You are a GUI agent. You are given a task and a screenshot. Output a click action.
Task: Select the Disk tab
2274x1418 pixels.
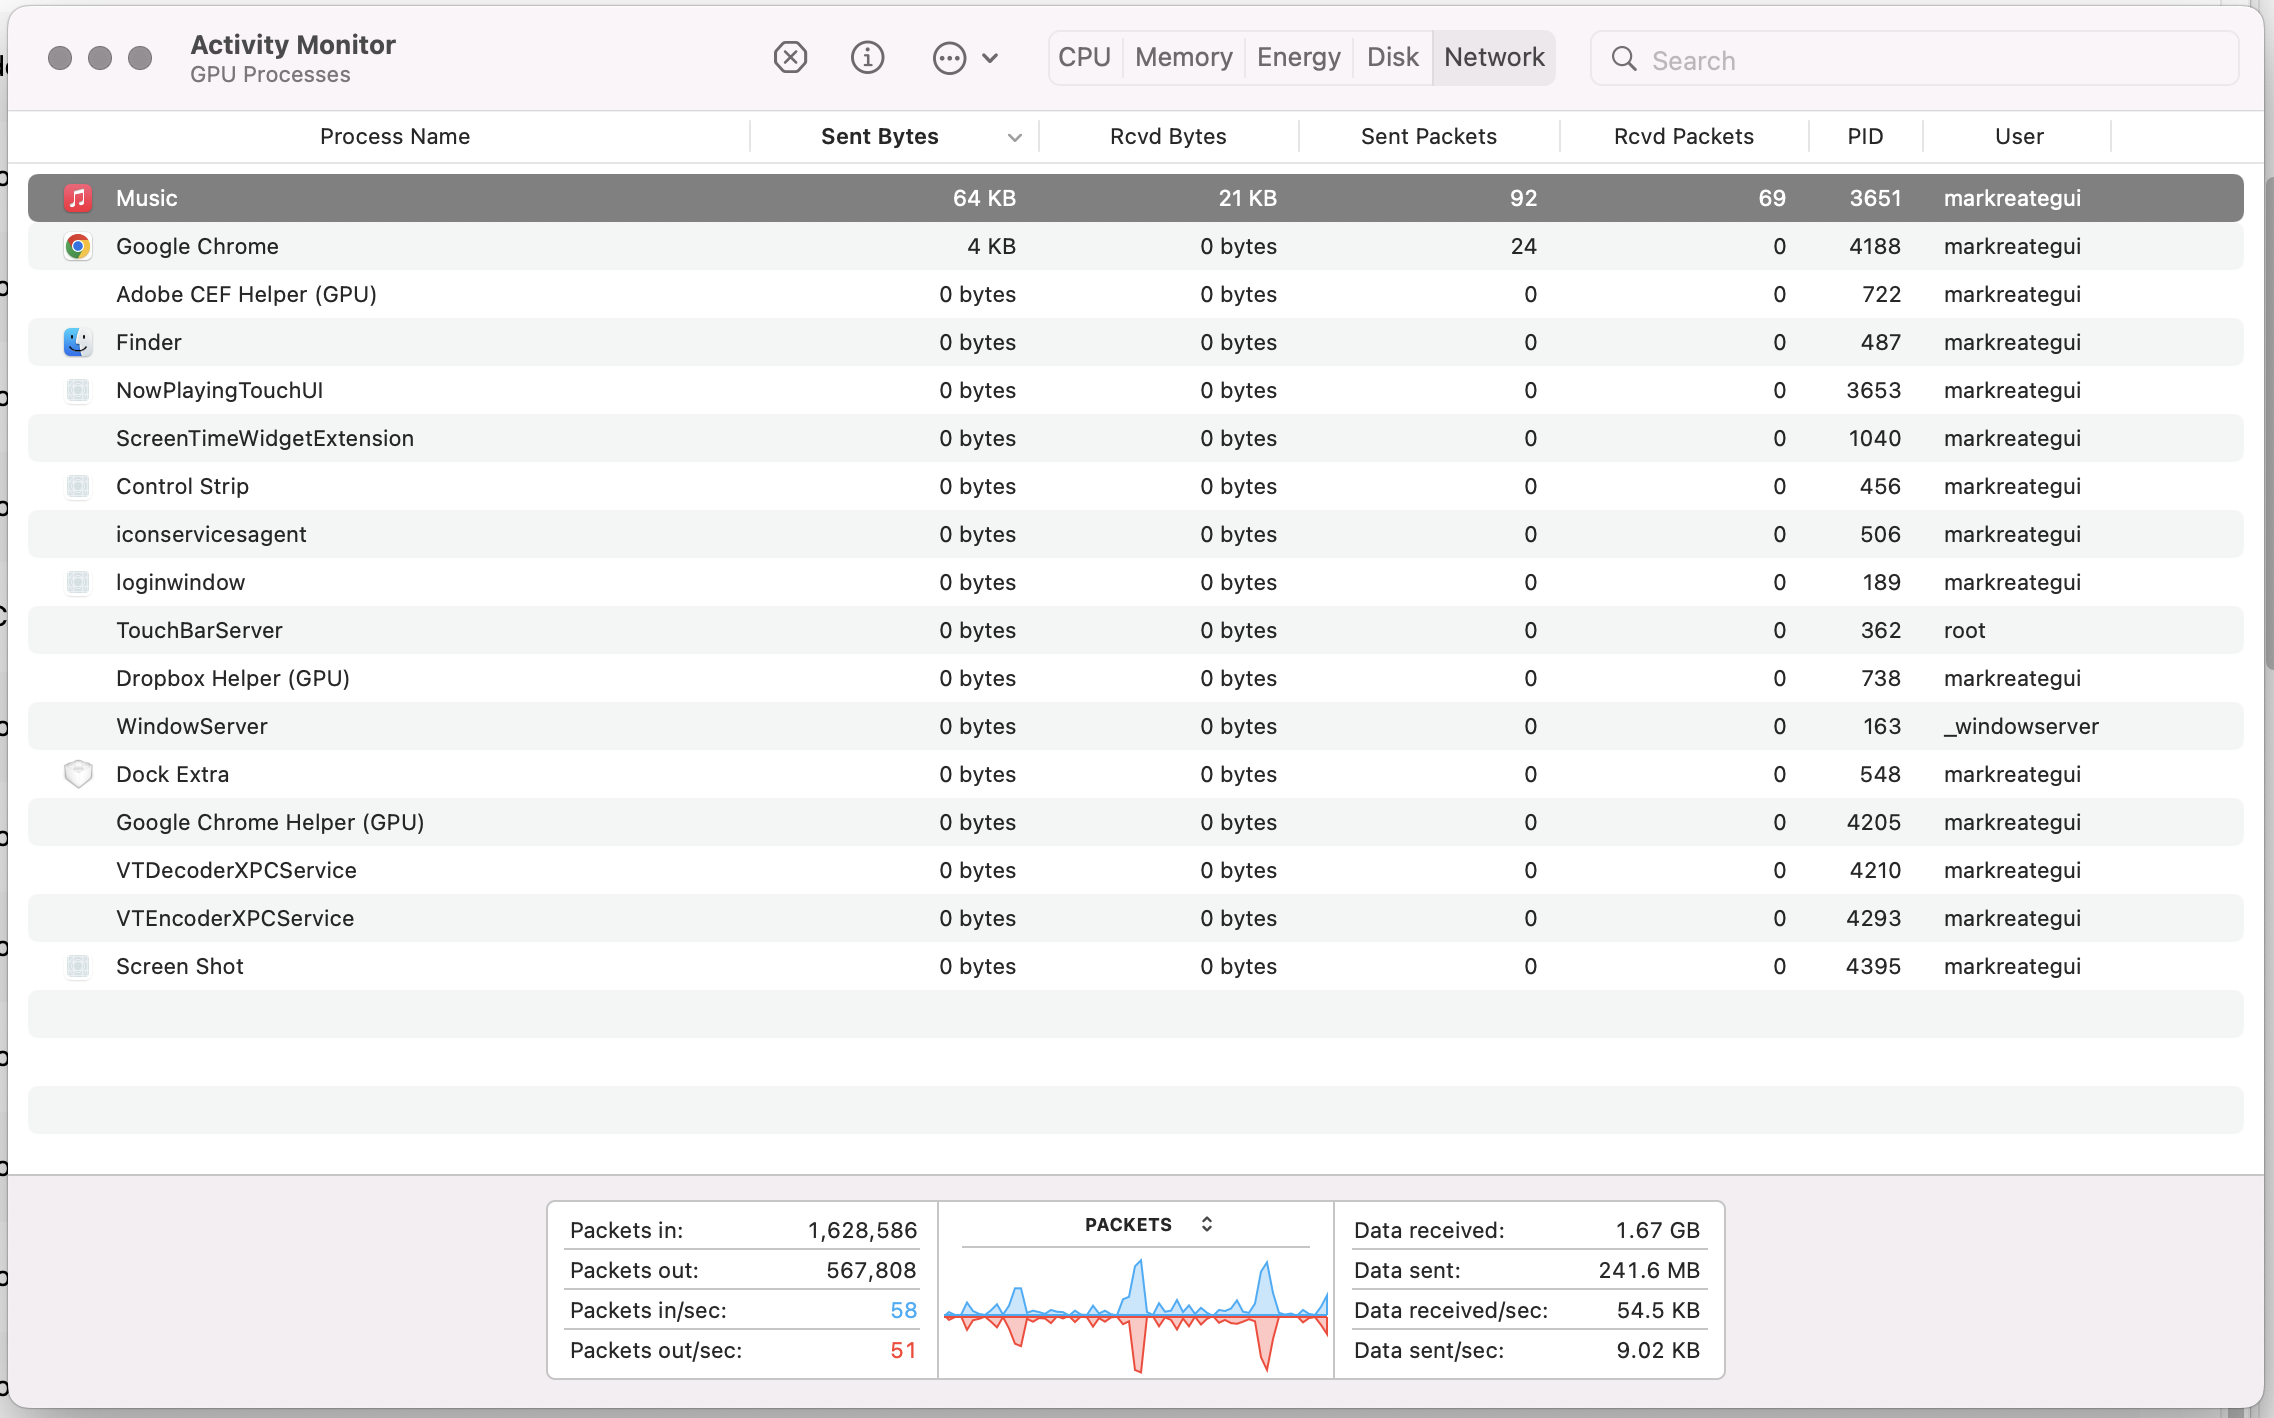[1392, 58]
